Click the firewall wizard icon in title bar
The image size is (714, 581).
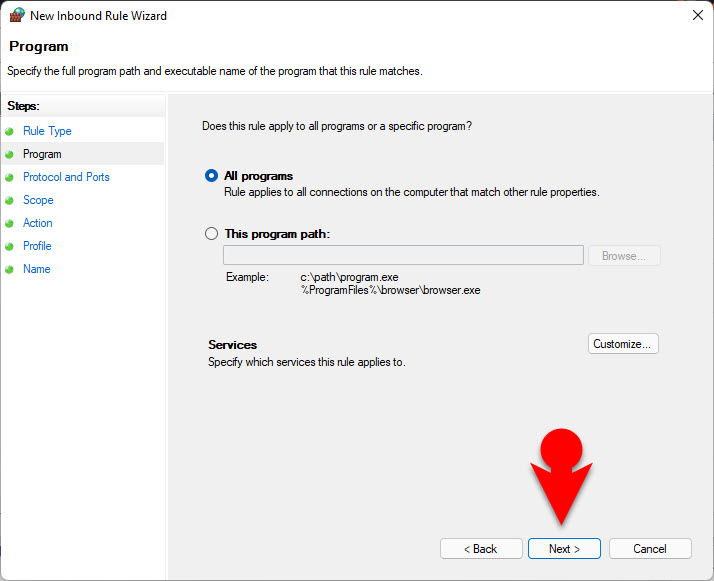click(x=17, y=16)
